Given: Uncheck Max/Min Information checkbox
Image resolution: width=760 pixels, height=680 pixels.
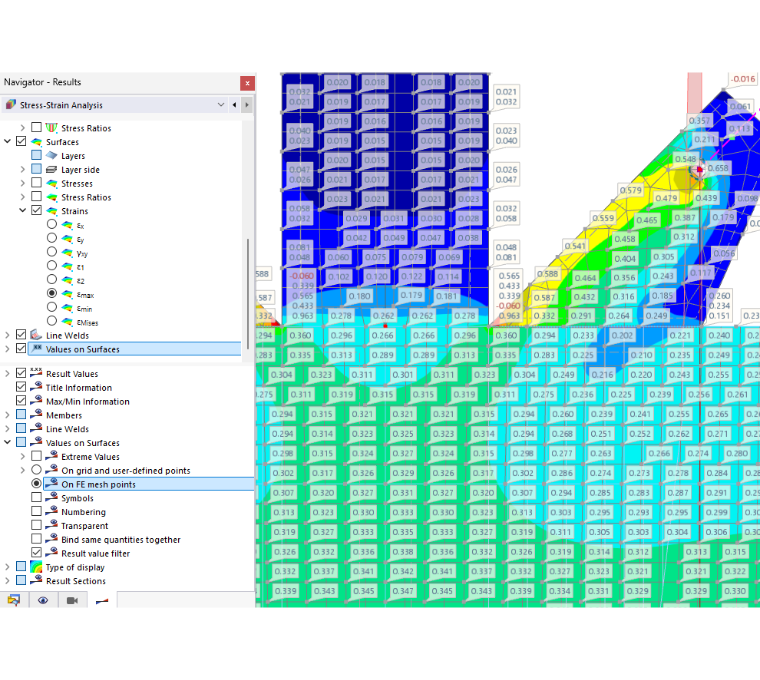Looking at the screenshot, I should [x=21, y=400].
